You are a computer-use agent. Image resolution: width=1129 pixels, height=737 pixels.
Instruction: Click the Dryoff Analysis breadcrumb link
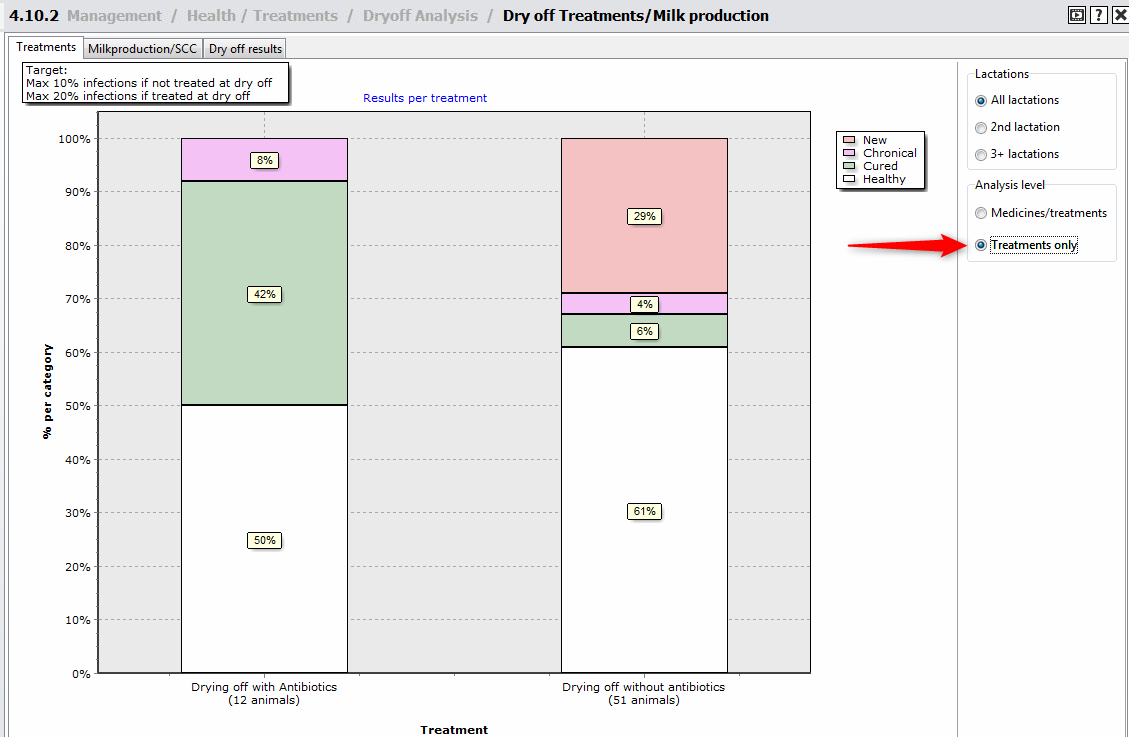click(420, 16)
